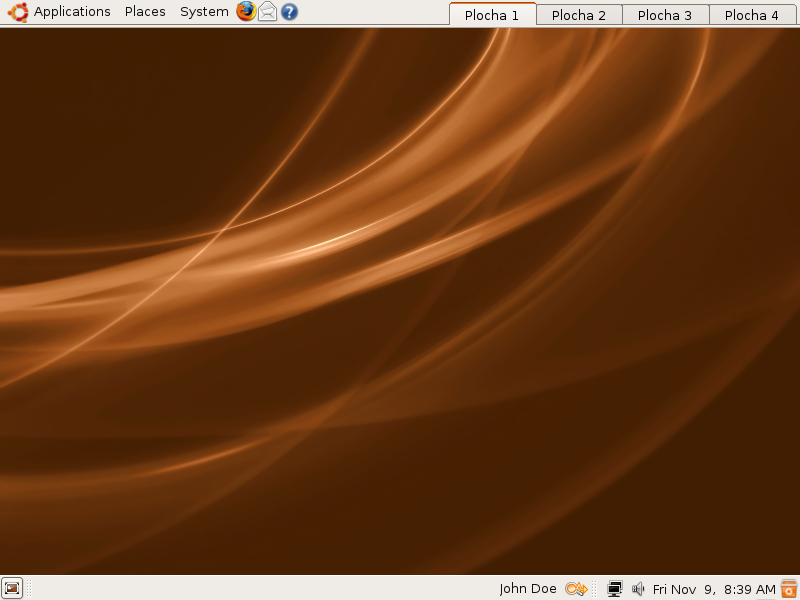Open the System menu
Screen dimensions: 800x600
coord(204,12)
